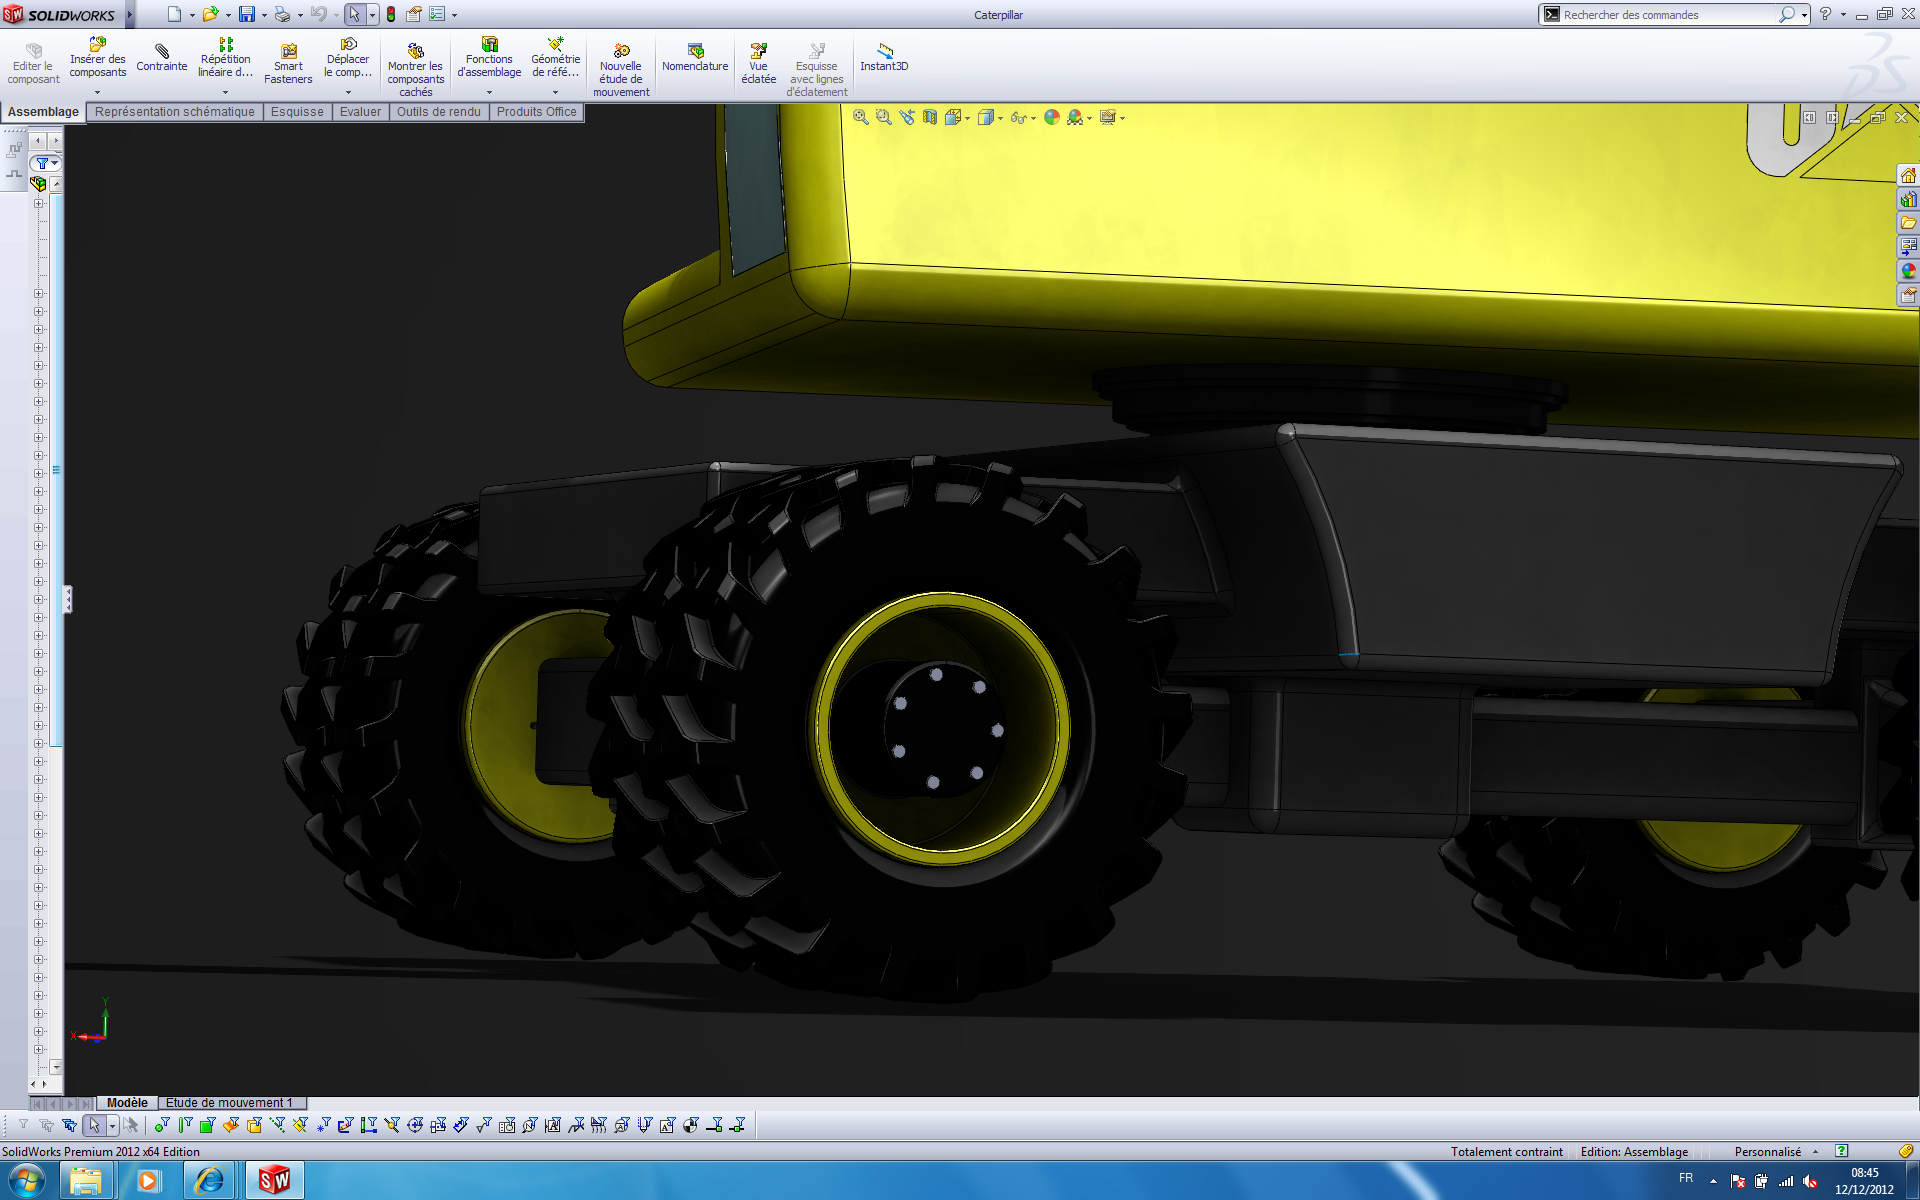Click Previous view icon in viewport toolbar
The image size is (1920, 1200).
[x=907, y=117]
